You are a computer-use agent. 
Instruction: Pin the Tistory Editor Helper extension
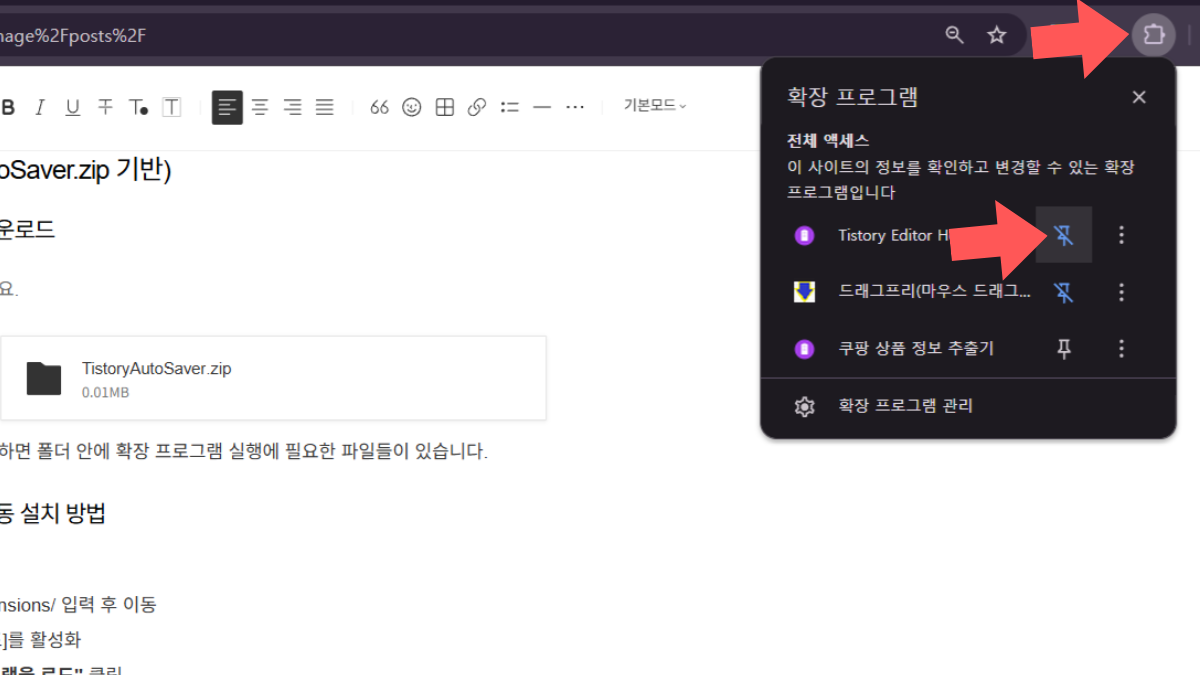tap(1064, 234)
